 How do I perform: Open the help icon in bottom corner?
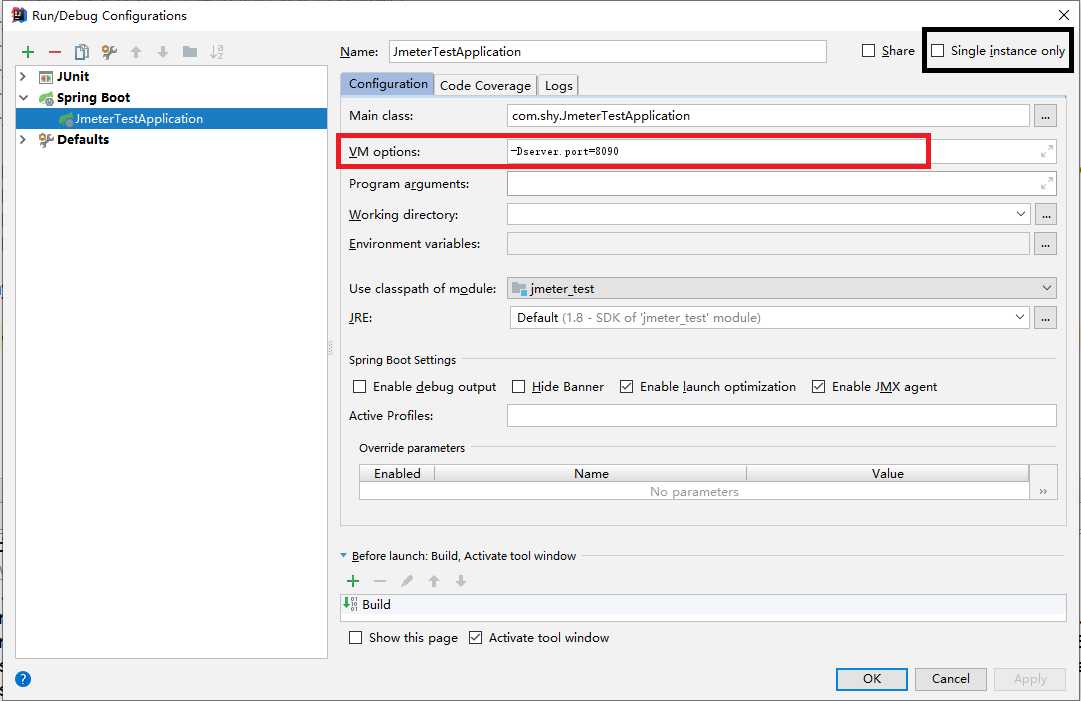[x=22, y=679]
